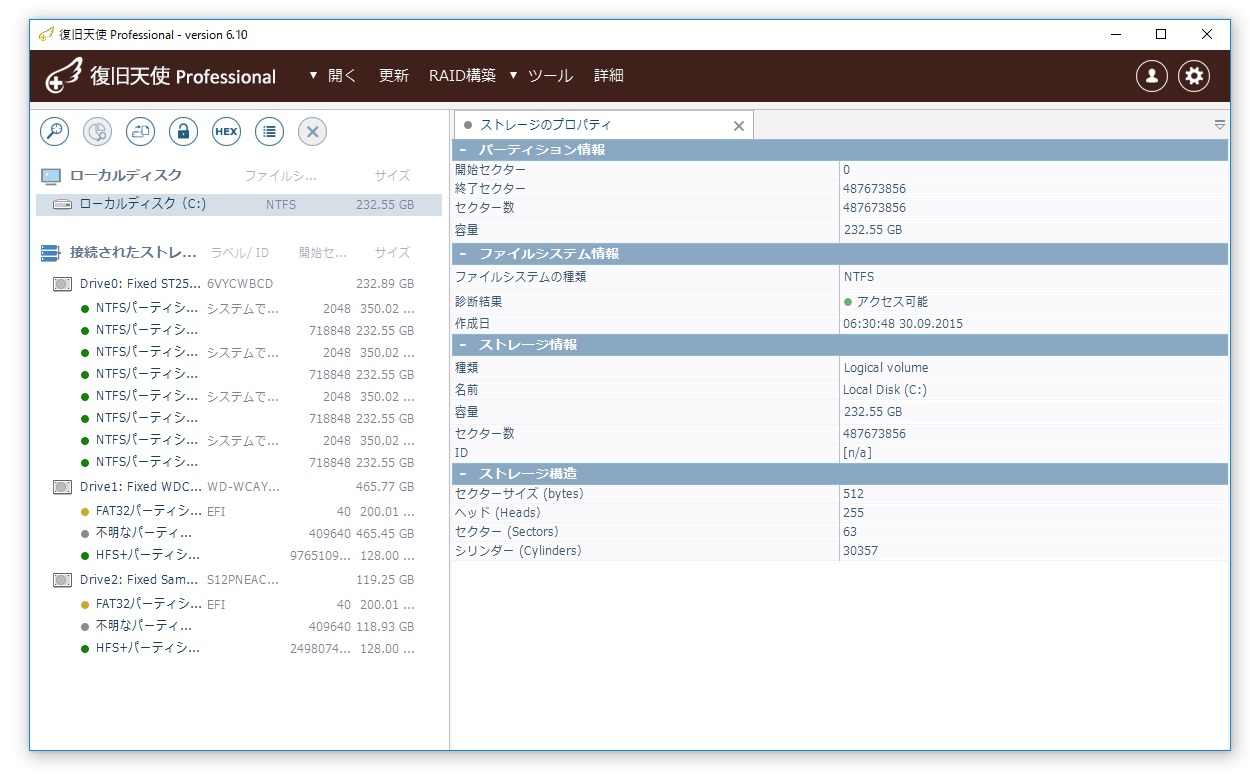The width and height of the screenshot is (1250, 778).
Task: Click the 終了セクター property label
Action: pos(490,189)
